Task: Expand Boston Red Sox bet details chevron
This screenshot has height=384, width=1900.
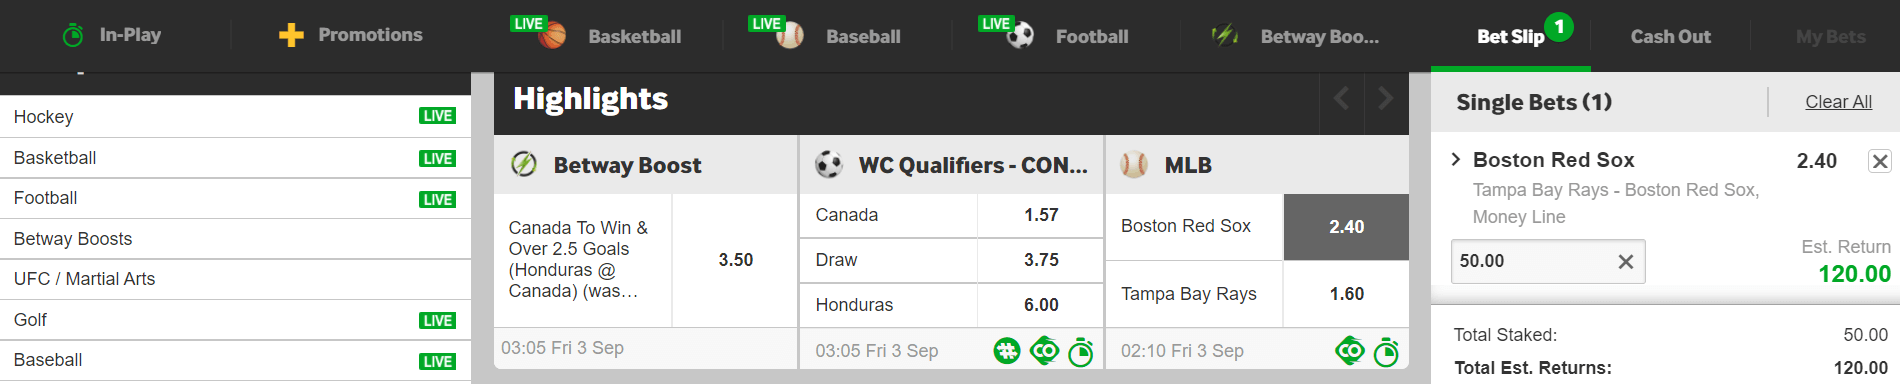Action: 1456,159
